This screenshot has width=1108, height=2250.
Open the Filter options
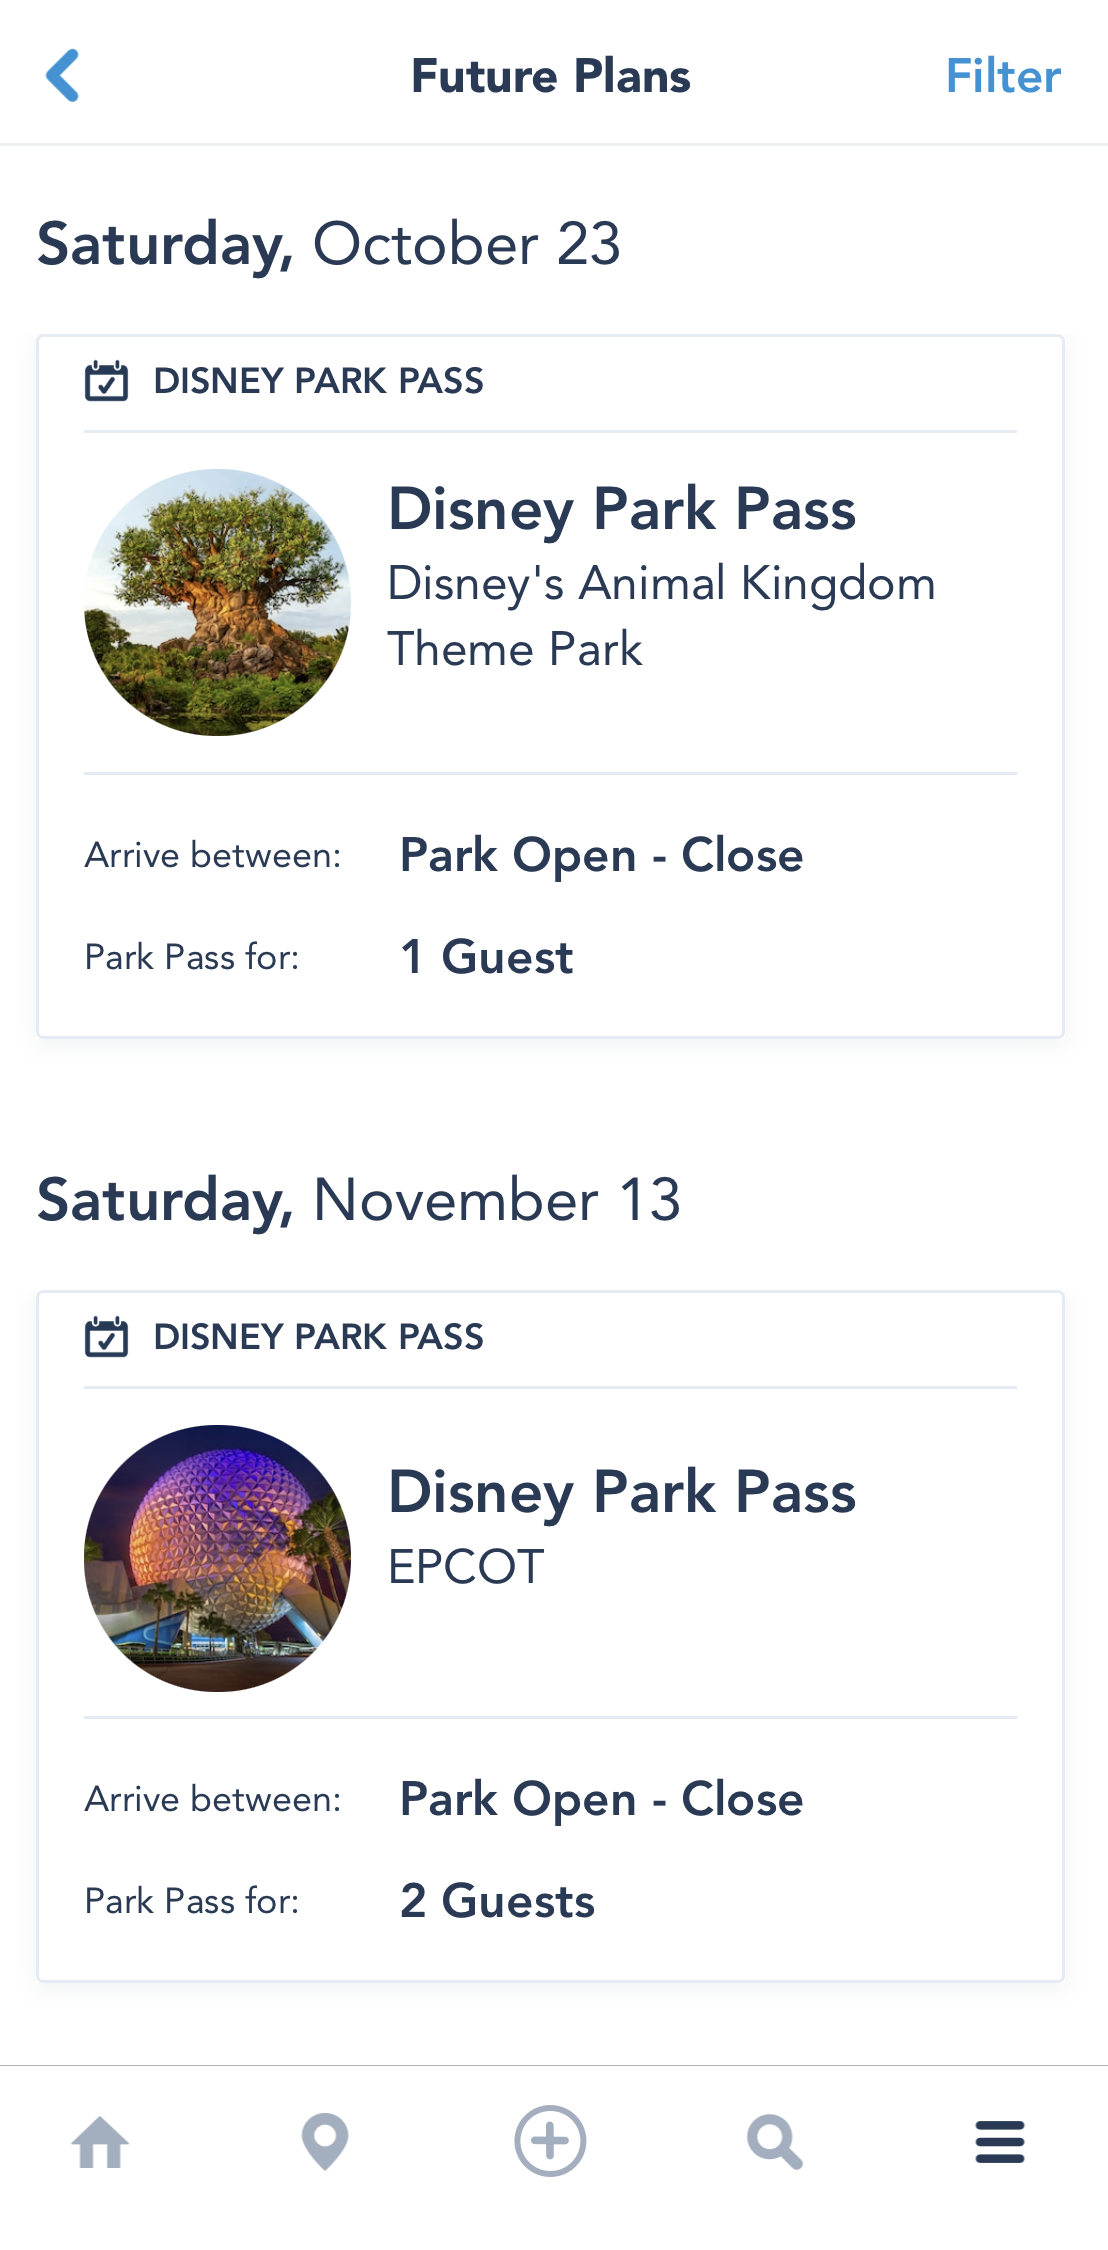(1002, 76)
